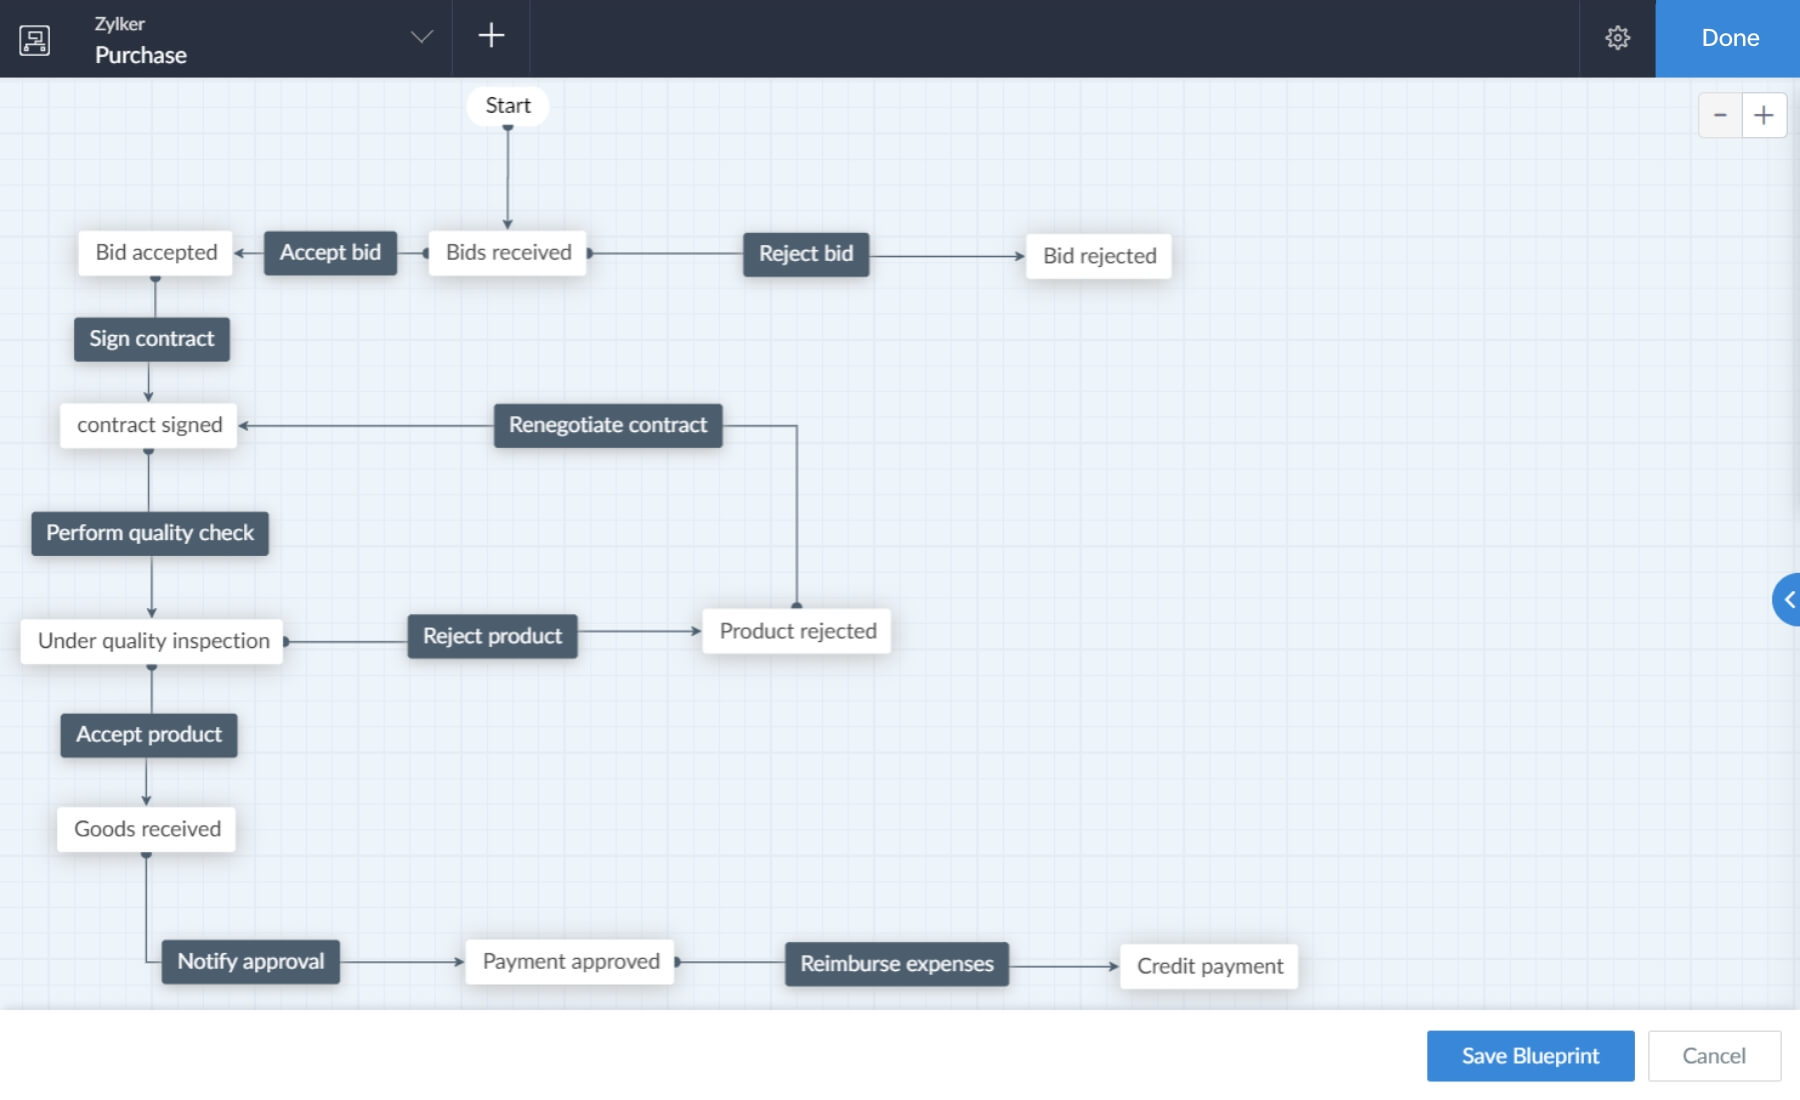Click the plus icon to add blueprint
Image resolution: width=1800 pixels, height=1100 pixels.
click(x=491, y=37)
